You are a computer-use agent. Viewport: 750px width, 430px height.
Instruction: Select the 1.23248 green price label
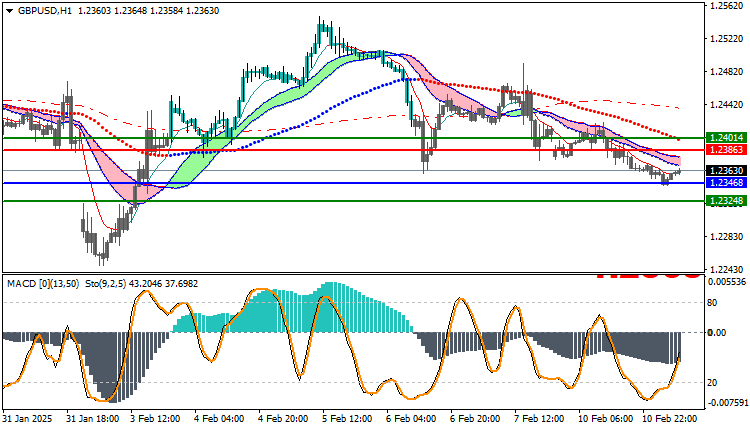tap(727, 201)
